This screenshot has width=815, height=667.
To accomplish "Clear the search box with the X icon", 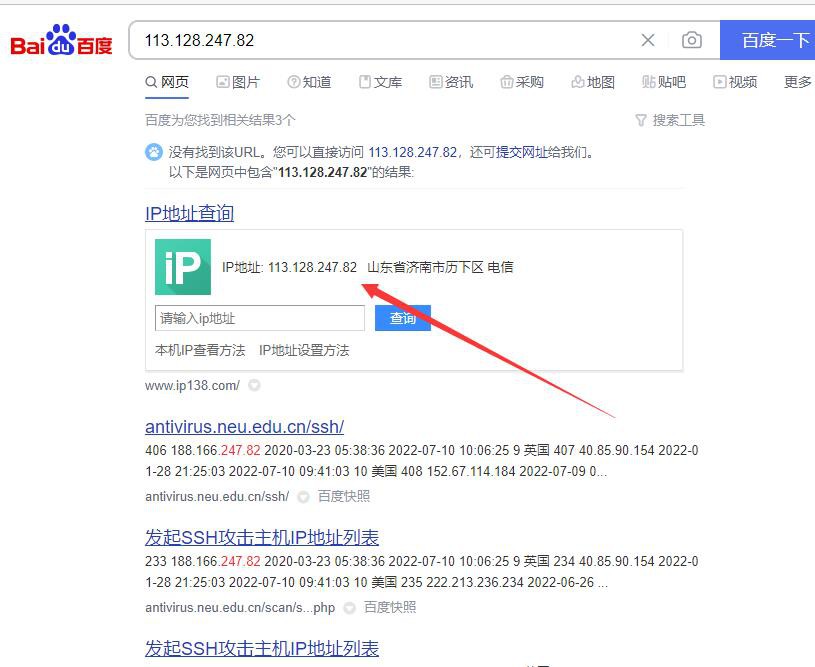I will (x=648, y=40).
